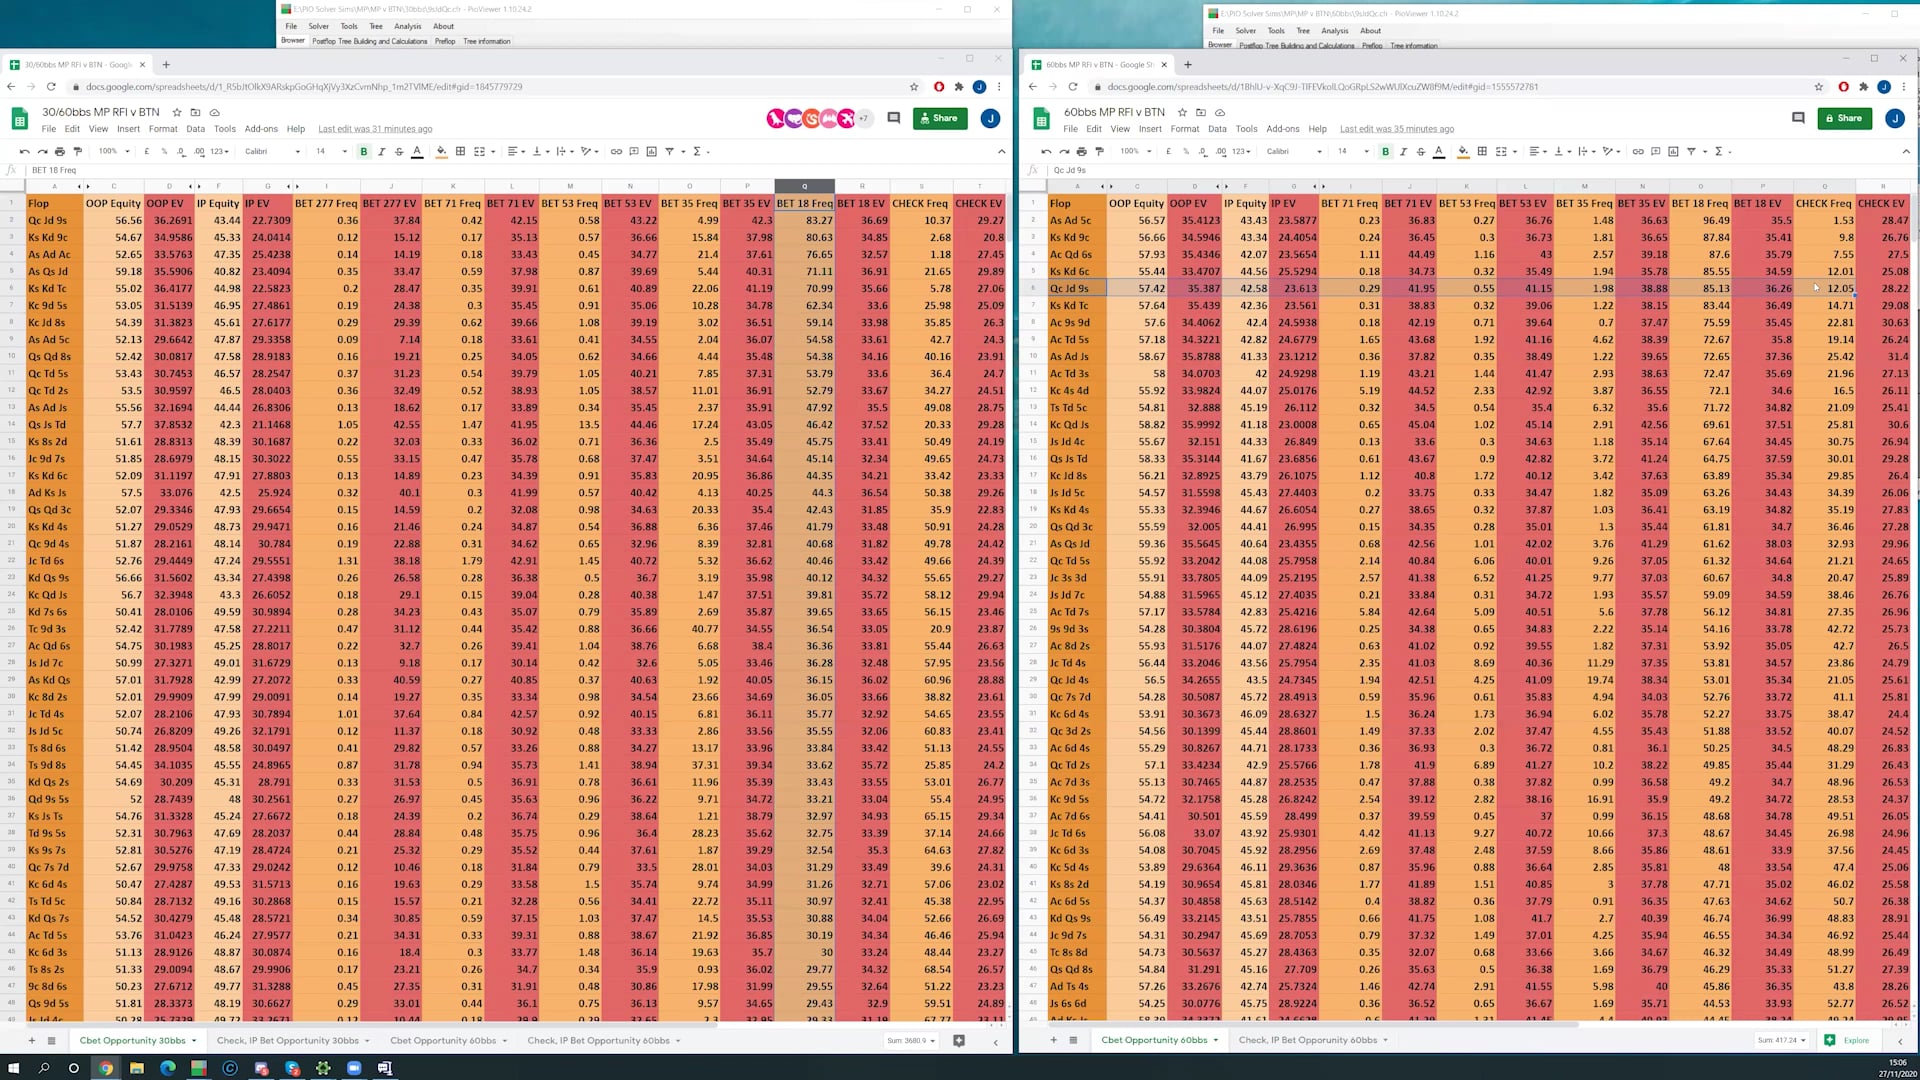Open Chrome from the Windows taskbar

pos(105,1068)
